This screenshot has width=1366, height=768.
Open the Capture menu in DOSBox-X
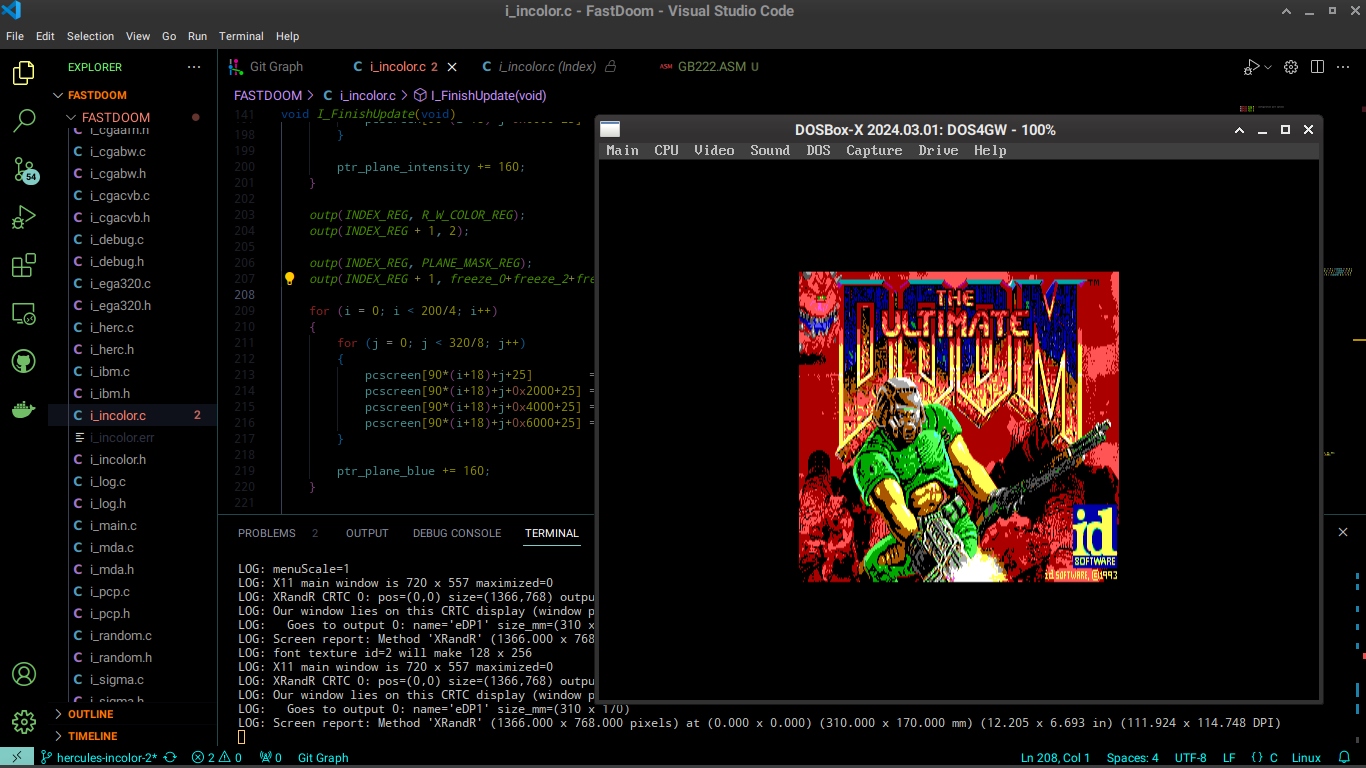click(x=874, y=150)
